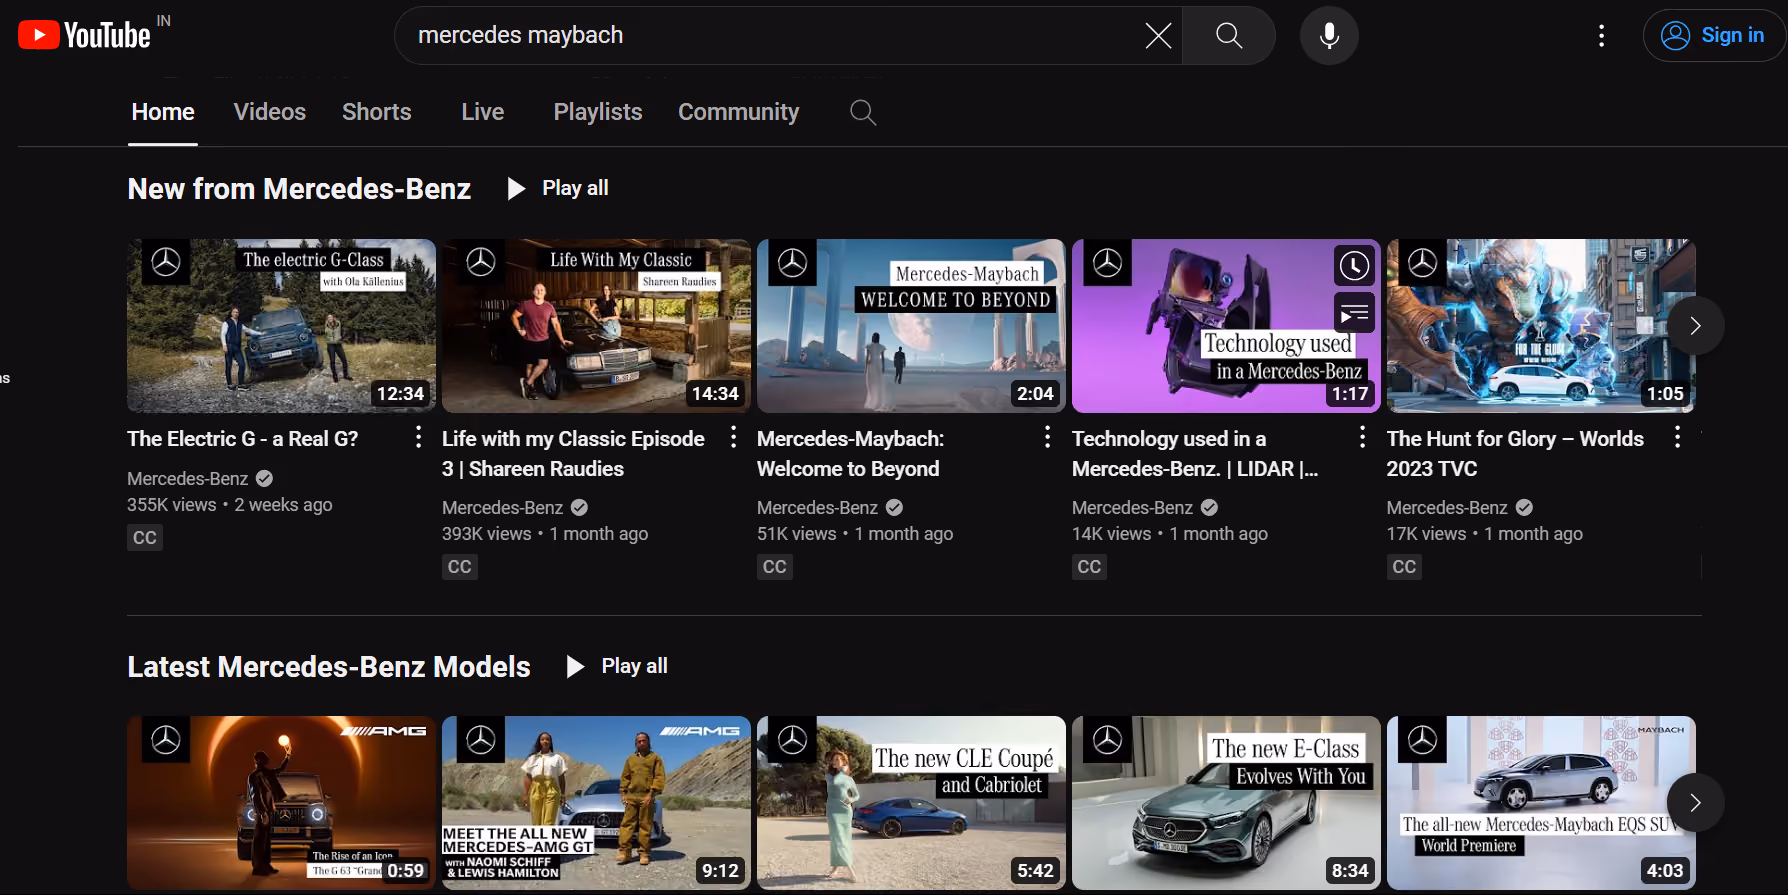Open The electric G-Class thumbnail

pyautogui.click(x=281, y=326)
